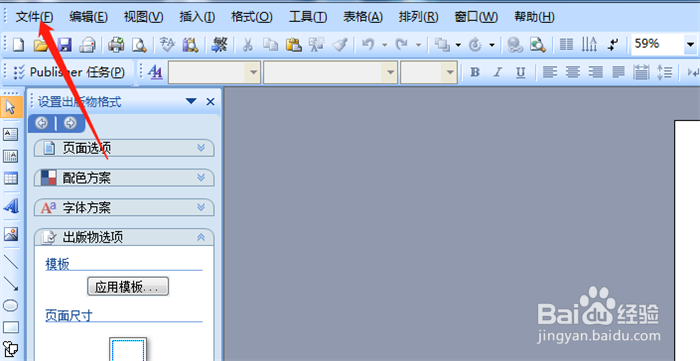Select the Oval shape tool
Image resolution: width=700 pixels, height=361 pixels.
(11, 305)
